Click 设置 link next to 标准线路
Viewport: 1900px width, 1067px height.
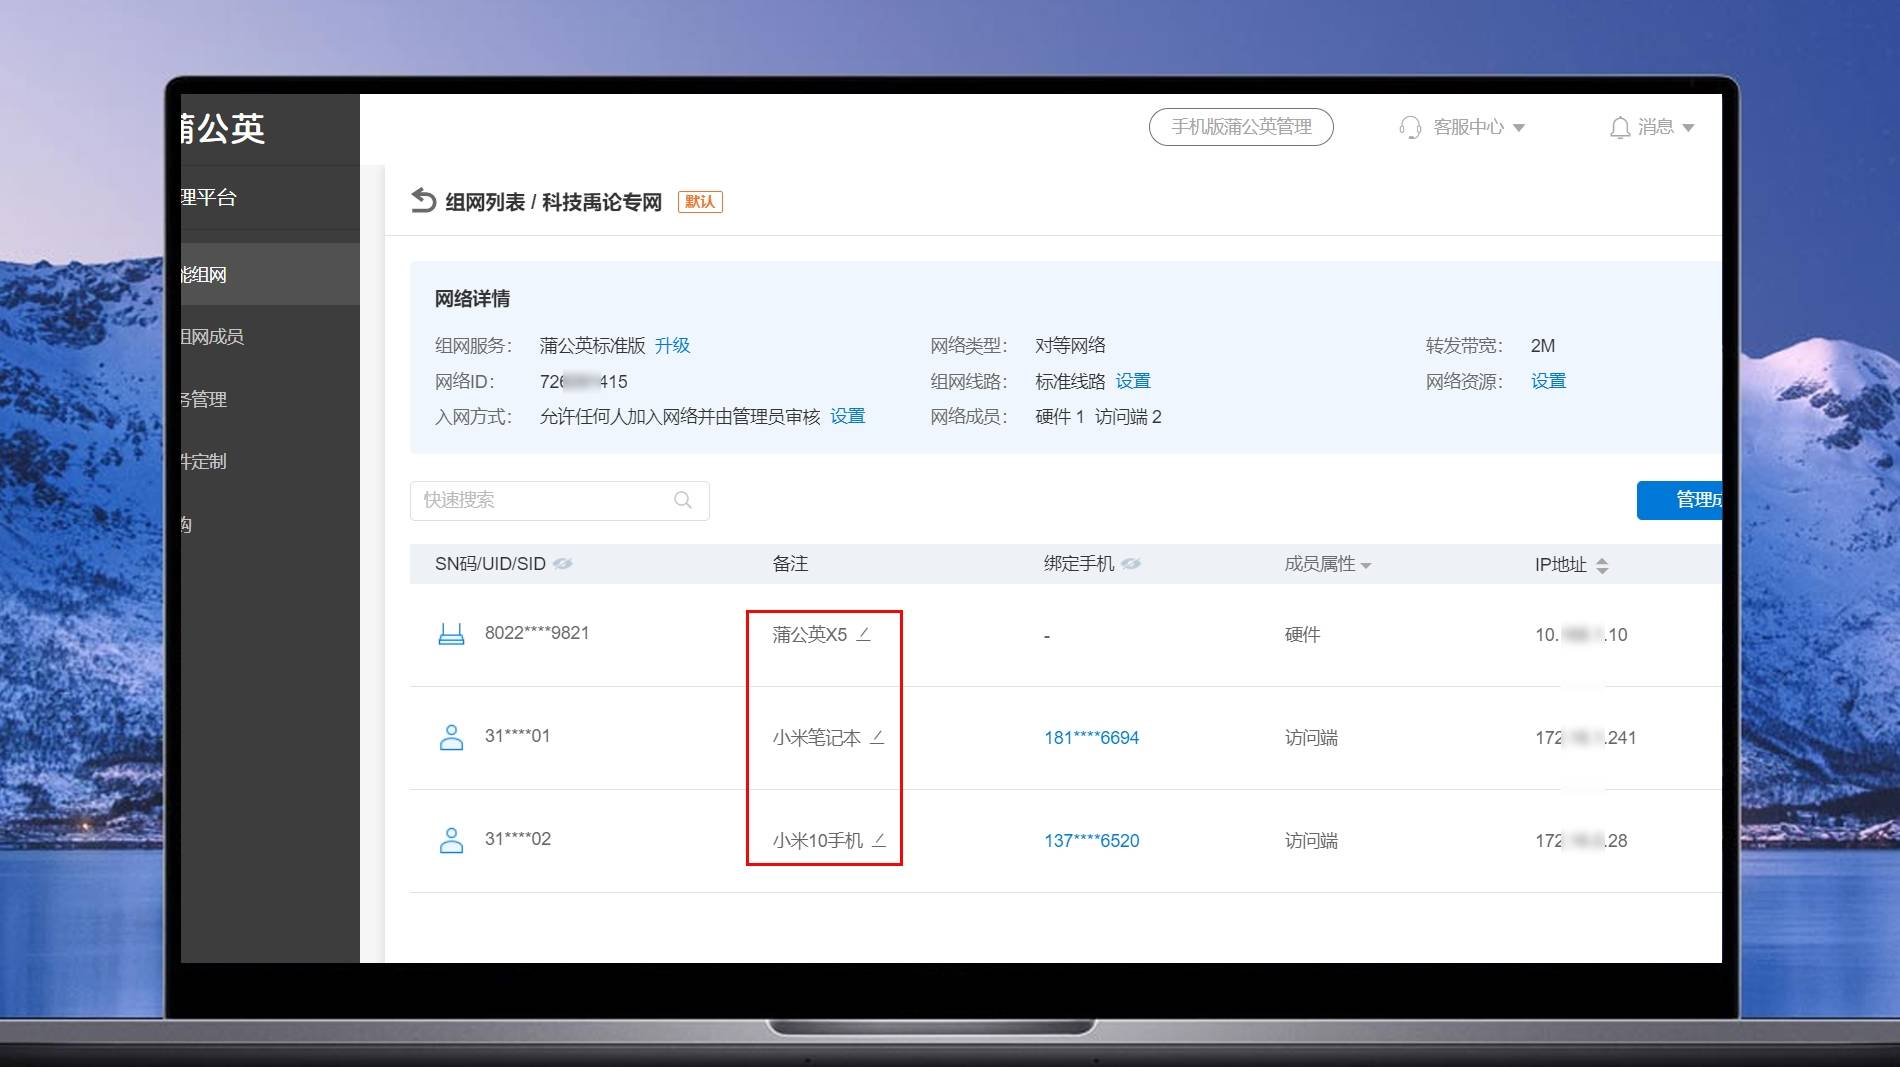coord(1133,381)
